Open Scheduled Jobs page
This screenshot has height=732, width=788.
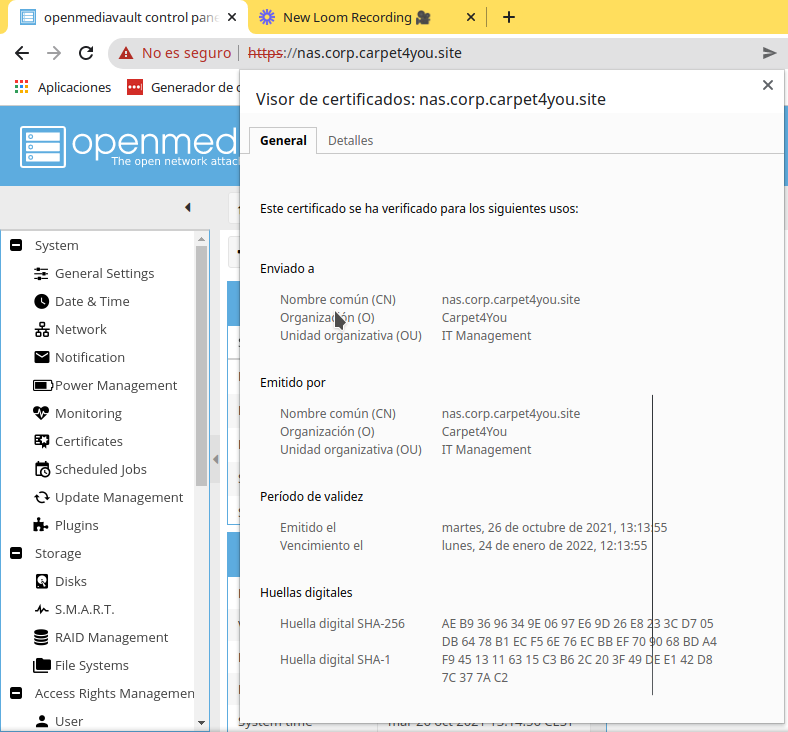(101, 469)
